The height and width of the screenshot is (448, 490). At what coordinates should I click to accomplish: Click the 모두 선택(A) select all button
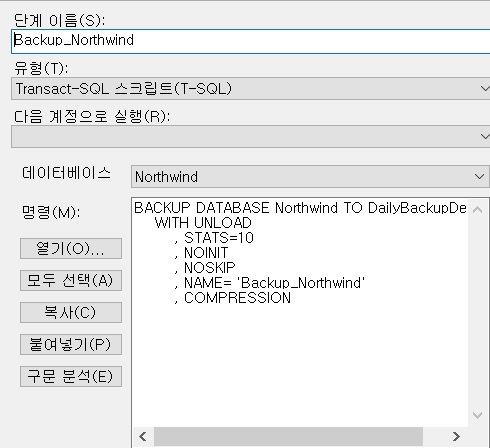71,280
